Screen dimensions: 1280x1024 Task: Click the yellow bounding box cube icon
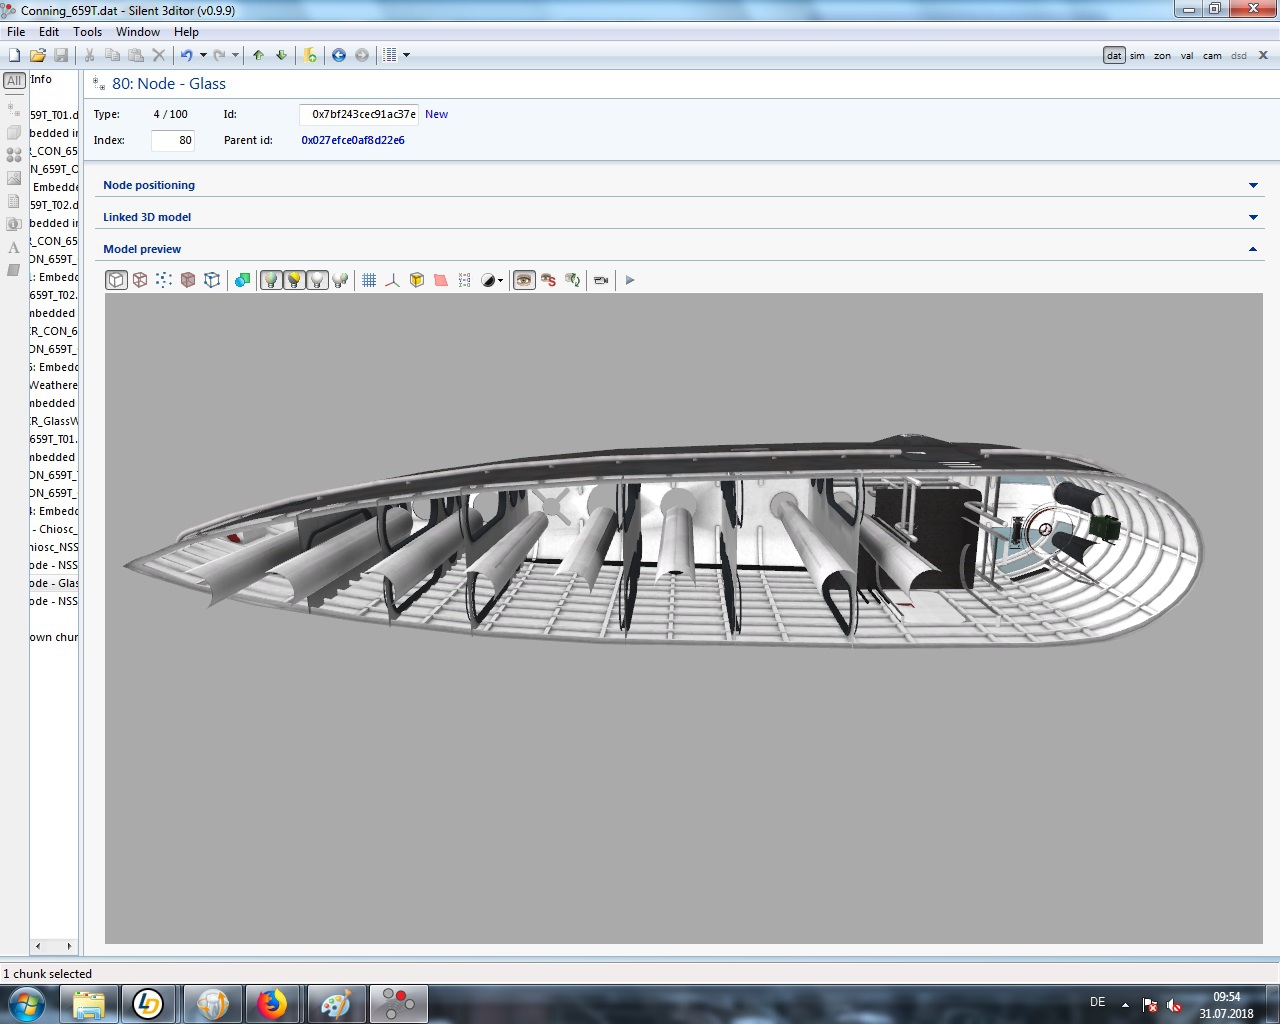[x=417, y=280]
